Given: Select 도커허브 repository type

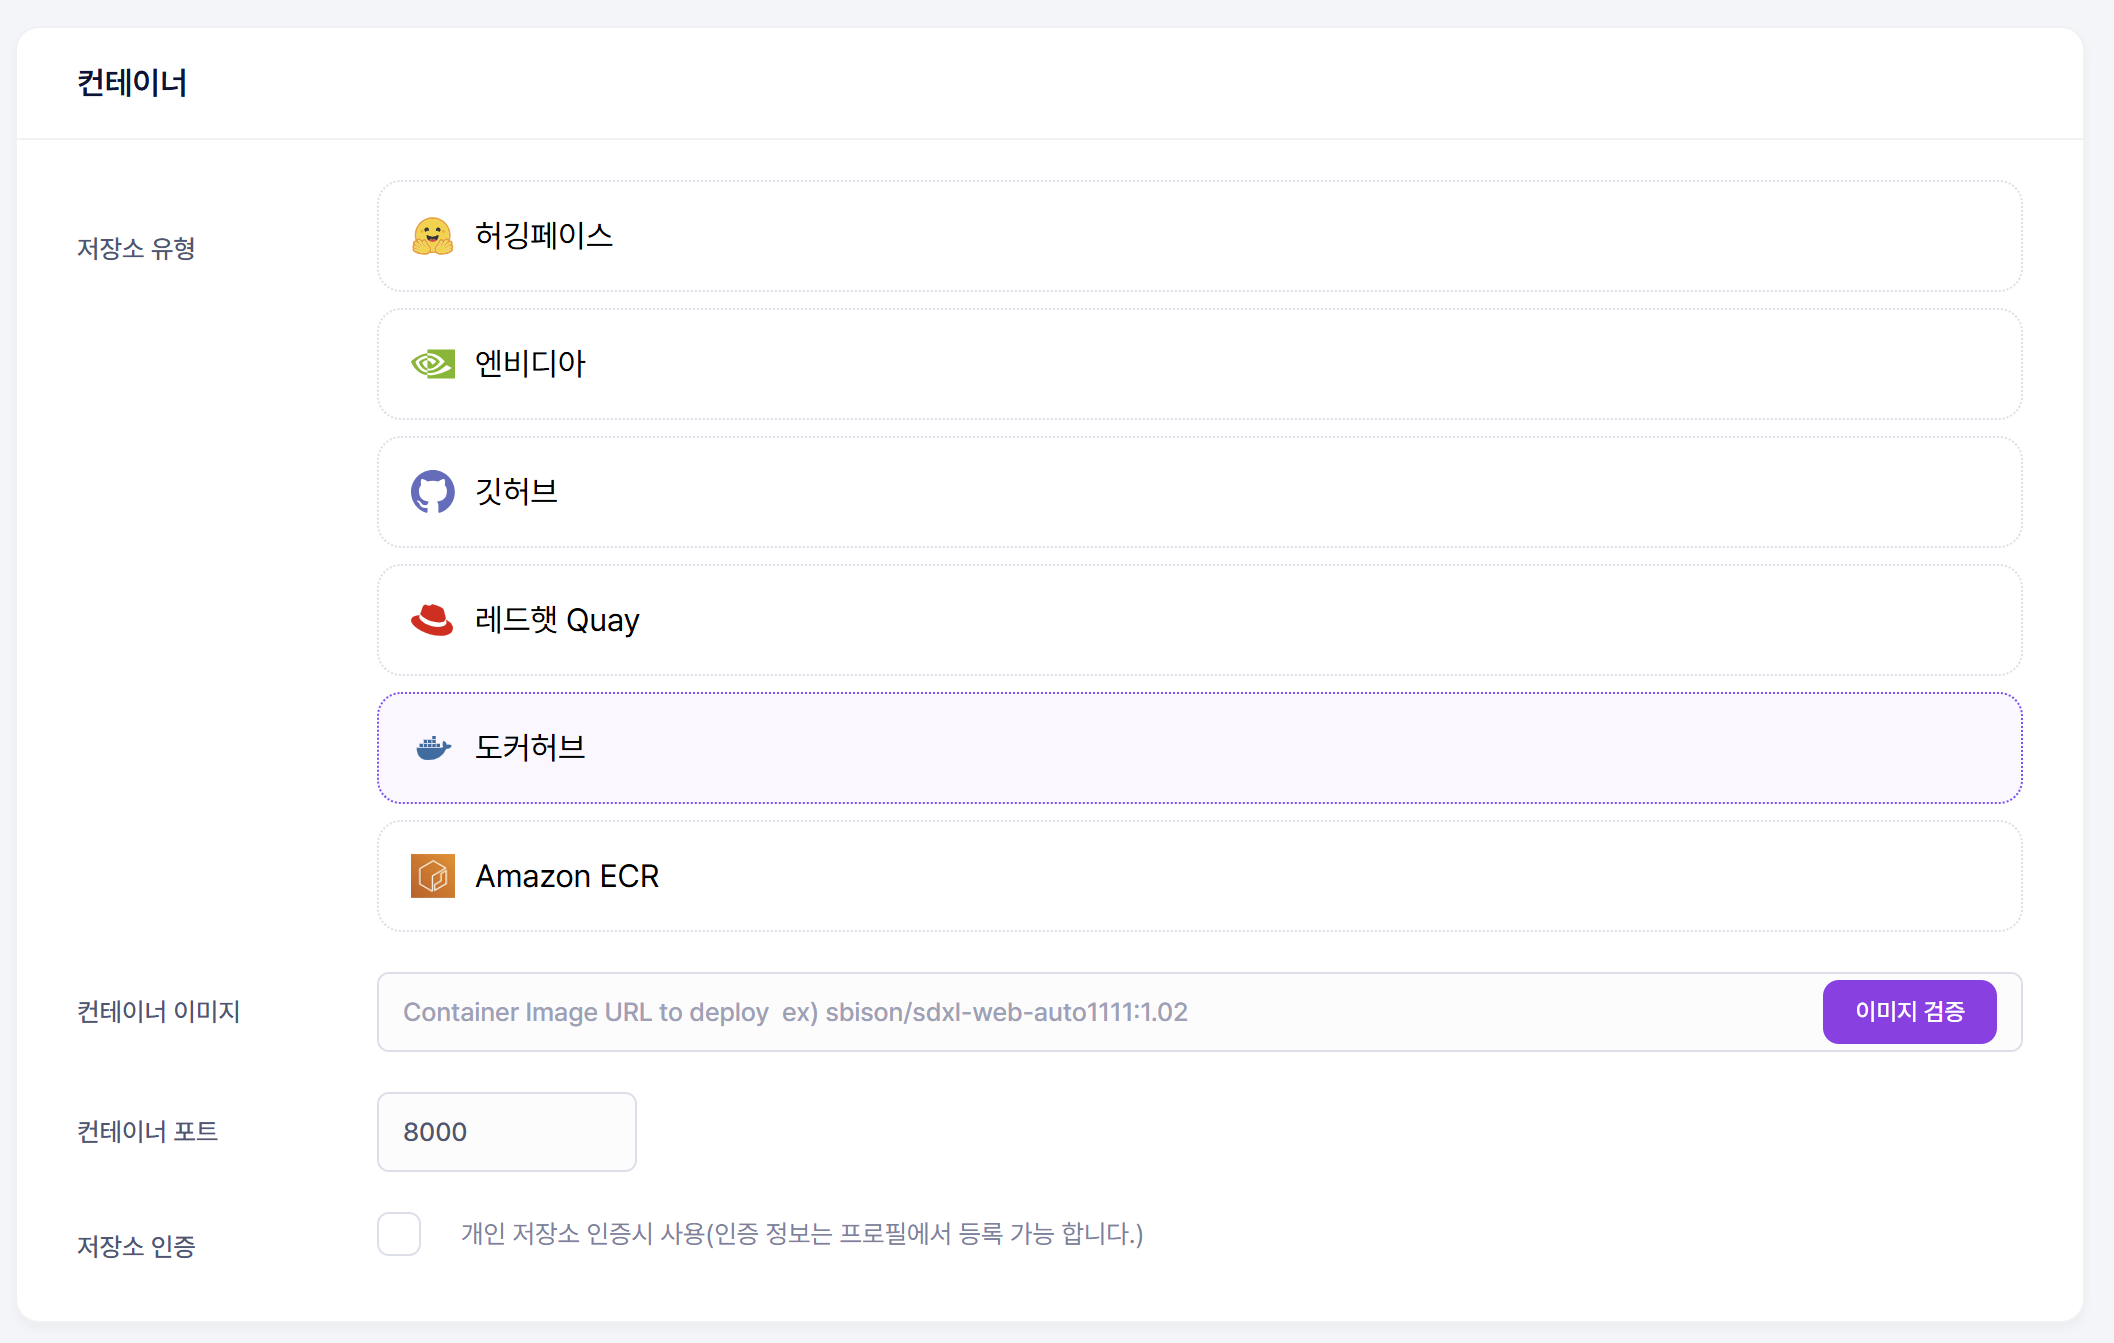Looking at the screenshot, I should (1199, 748).
